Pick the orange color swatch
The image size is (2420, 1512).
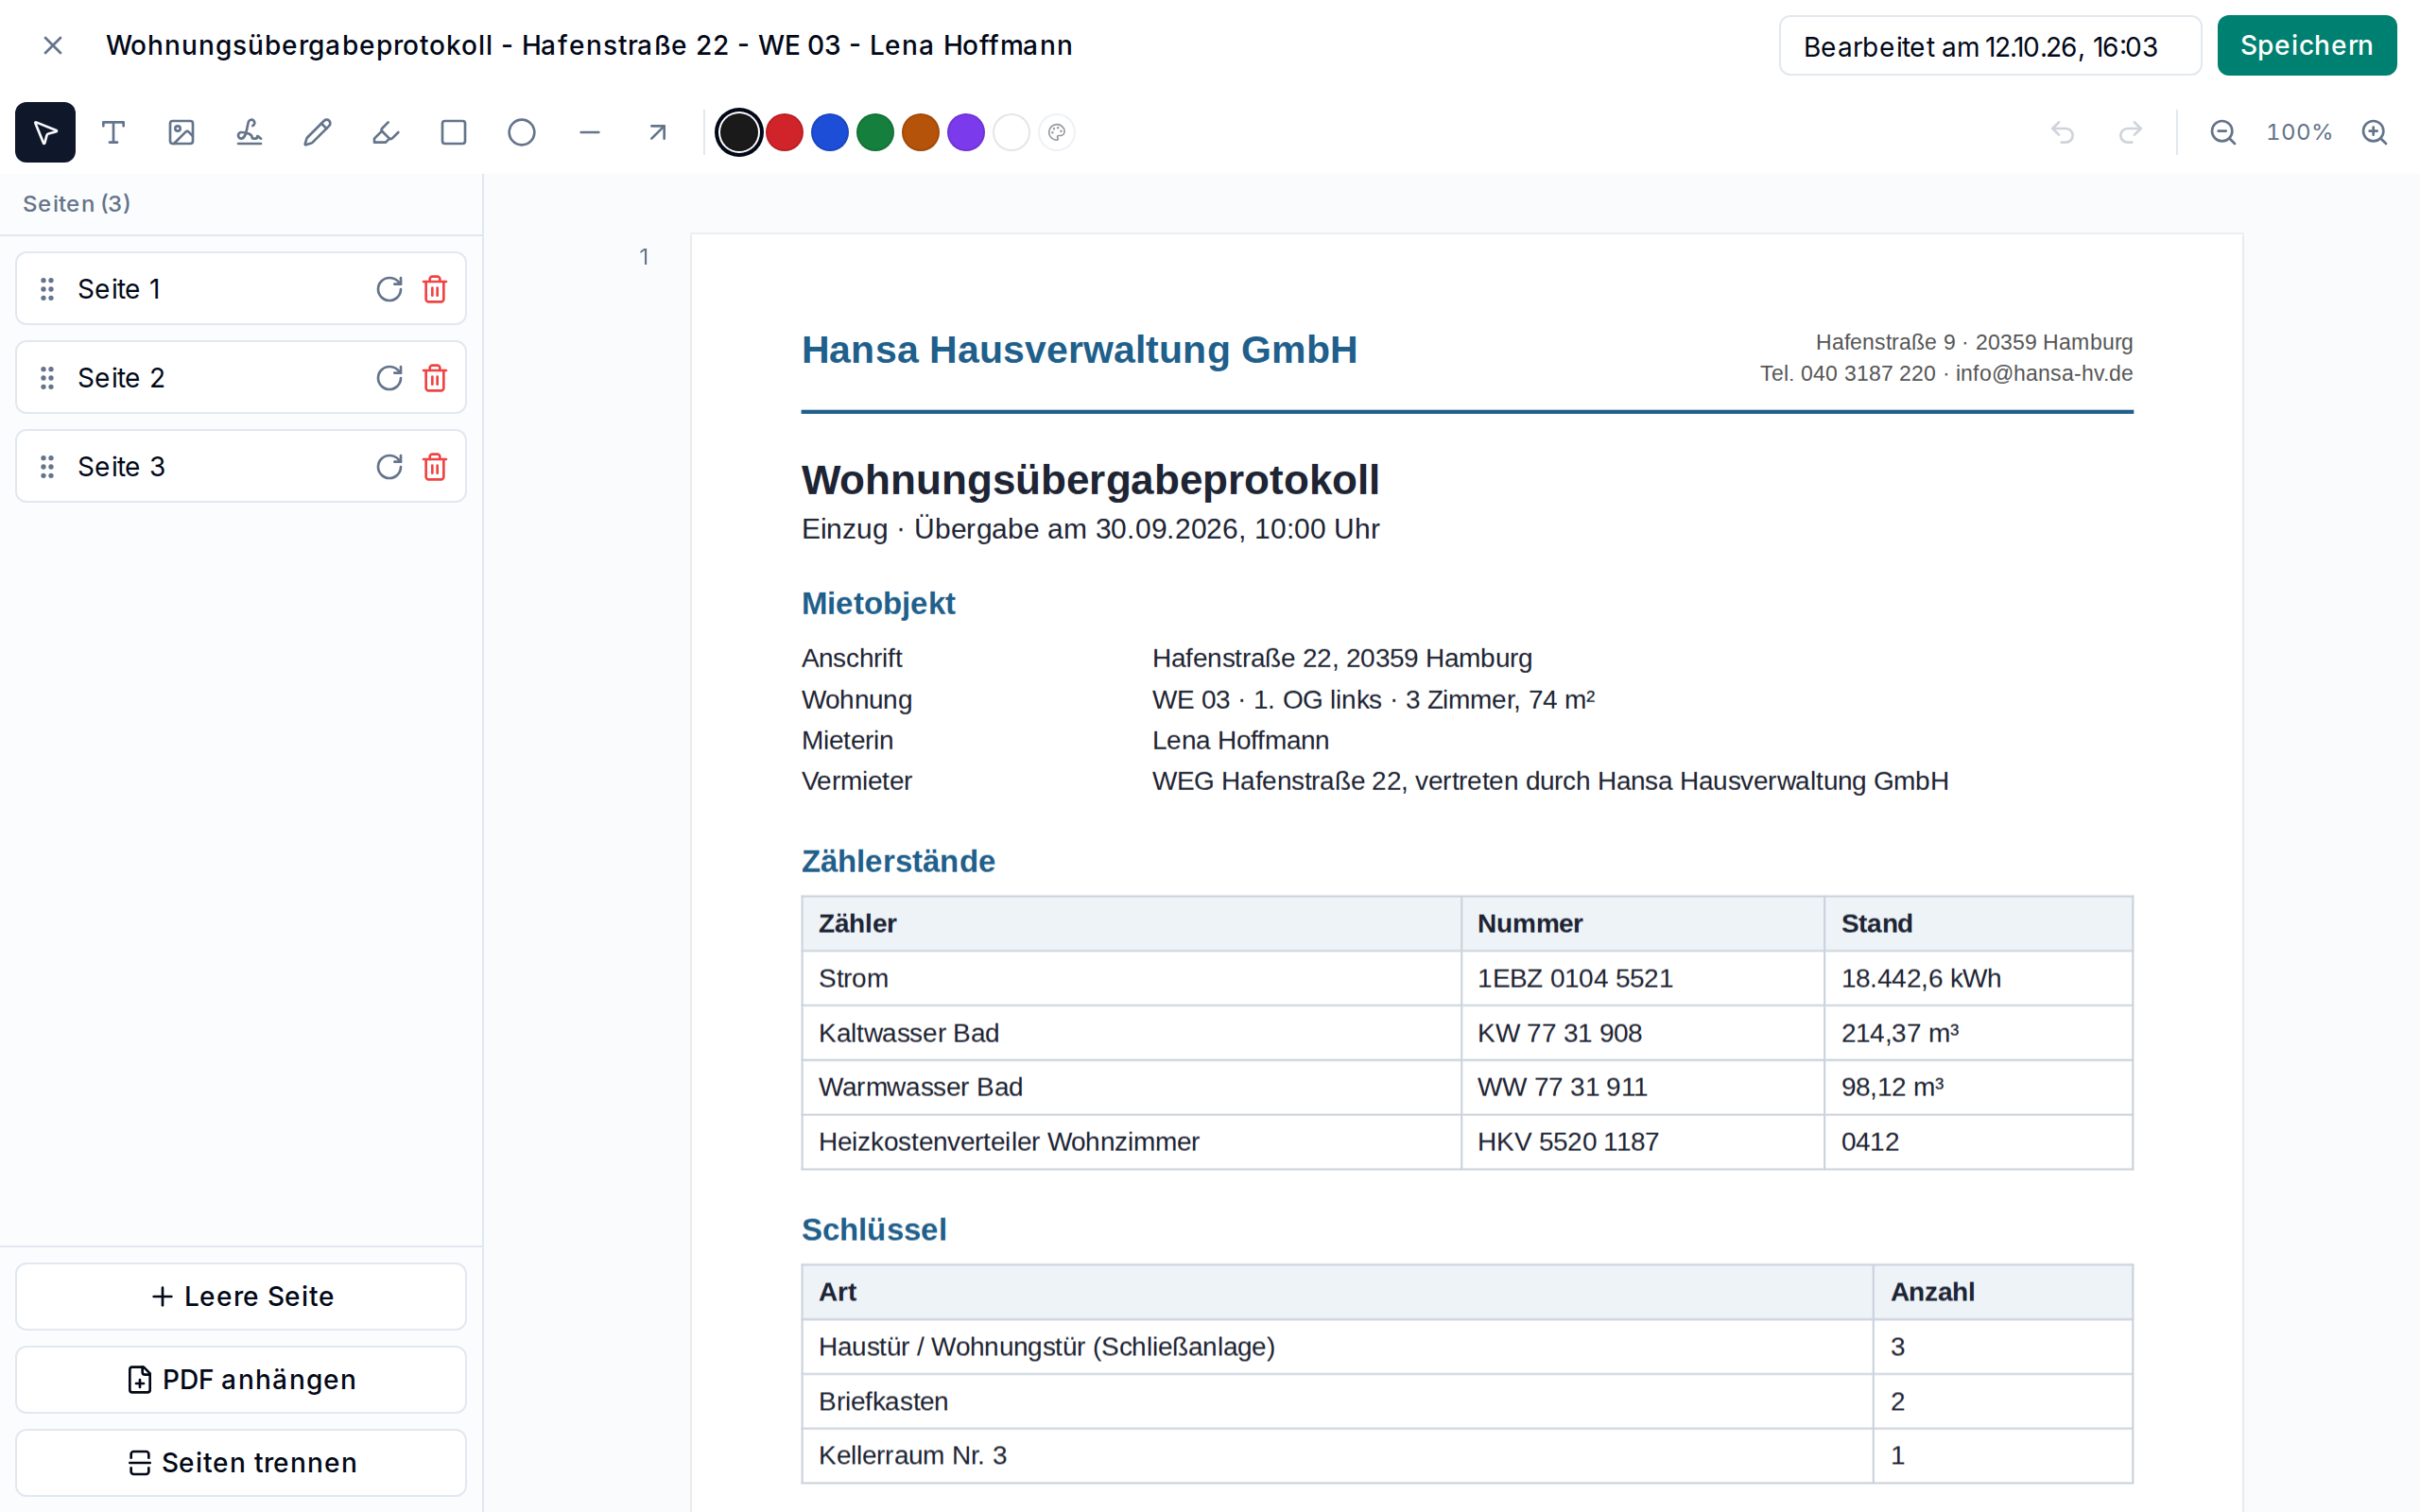point(921,132)
